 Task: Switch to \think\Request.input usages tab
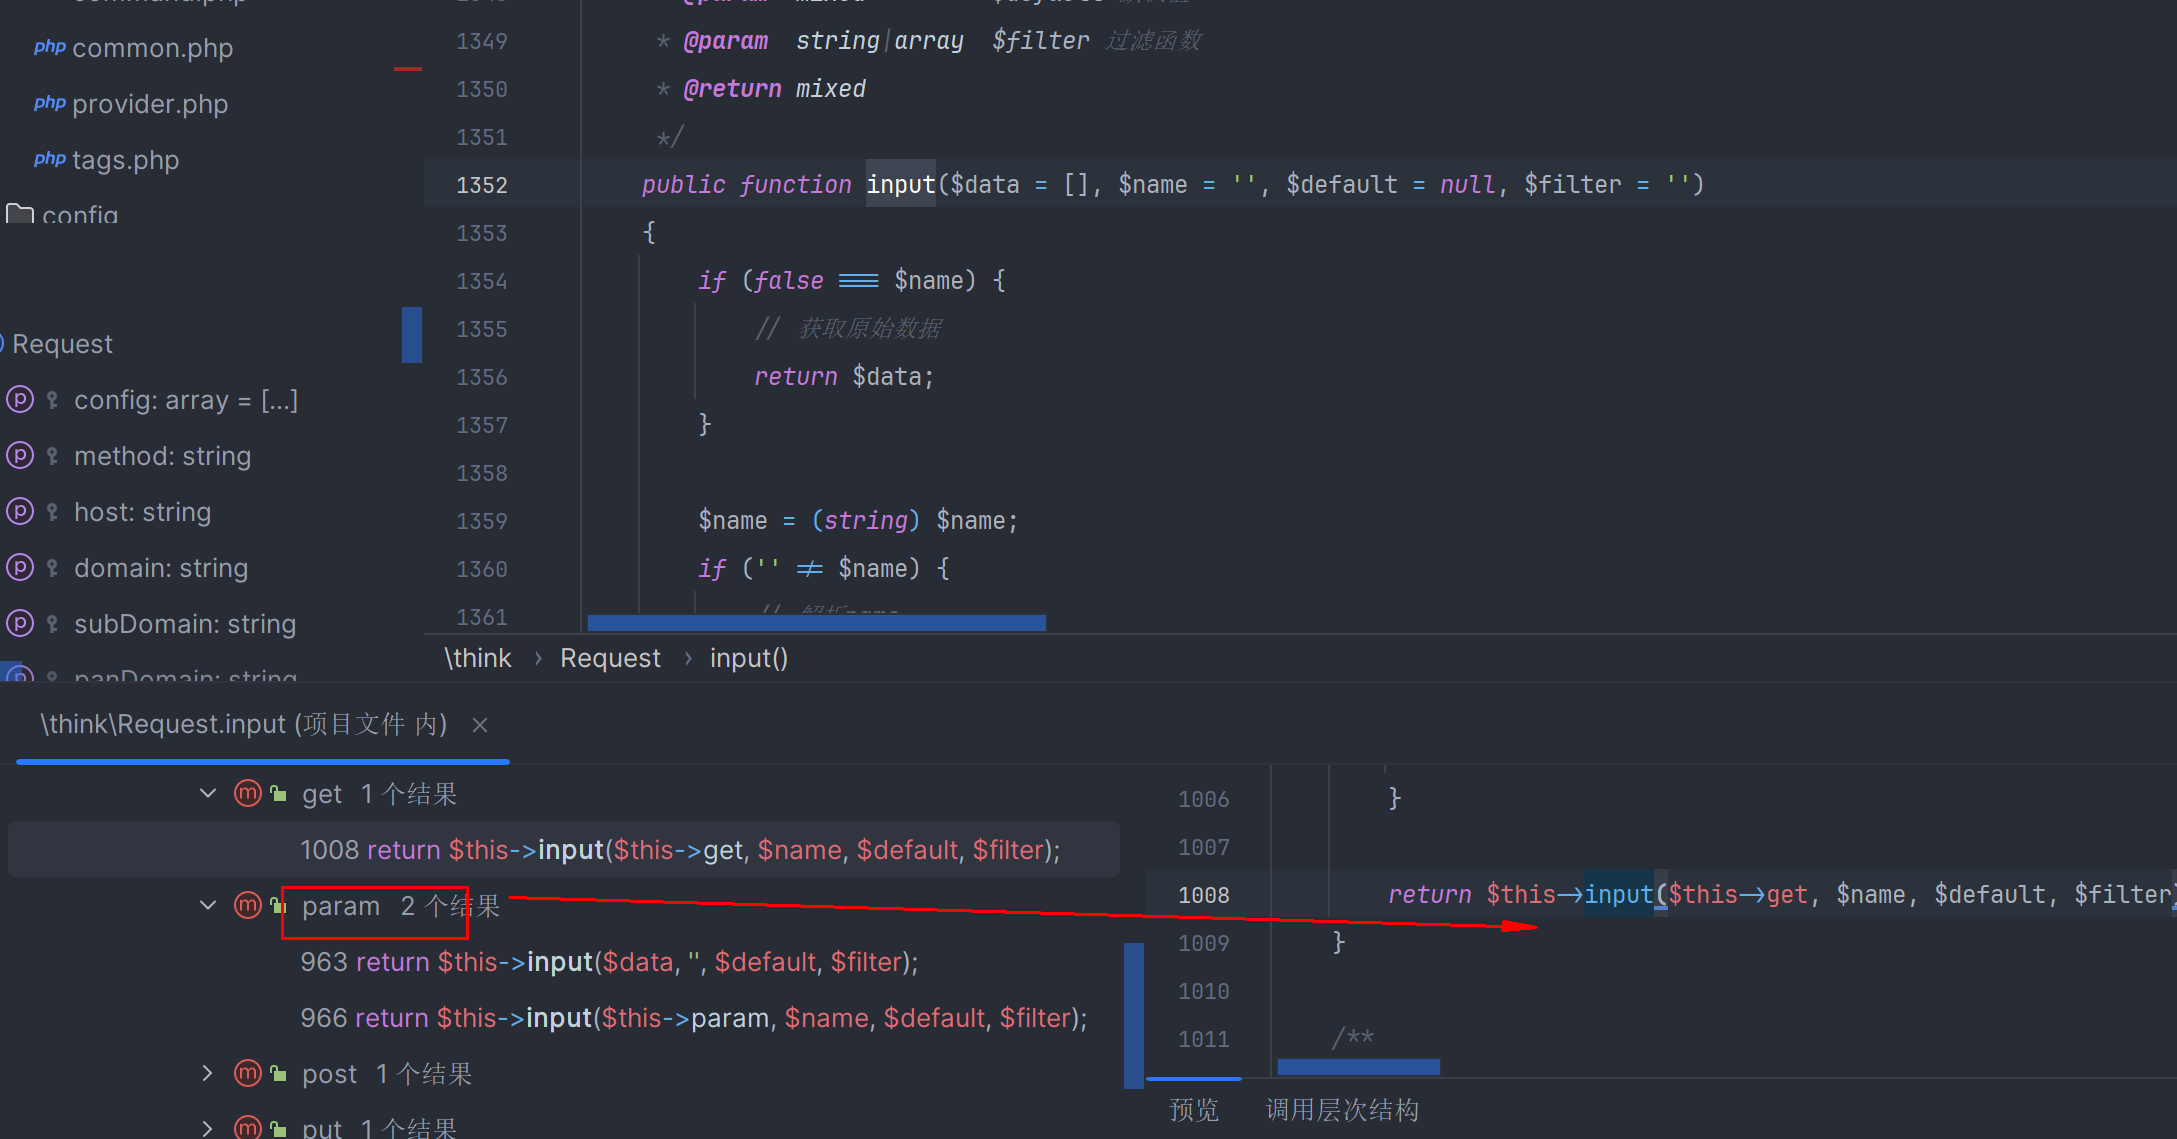[x=244, y=724]
